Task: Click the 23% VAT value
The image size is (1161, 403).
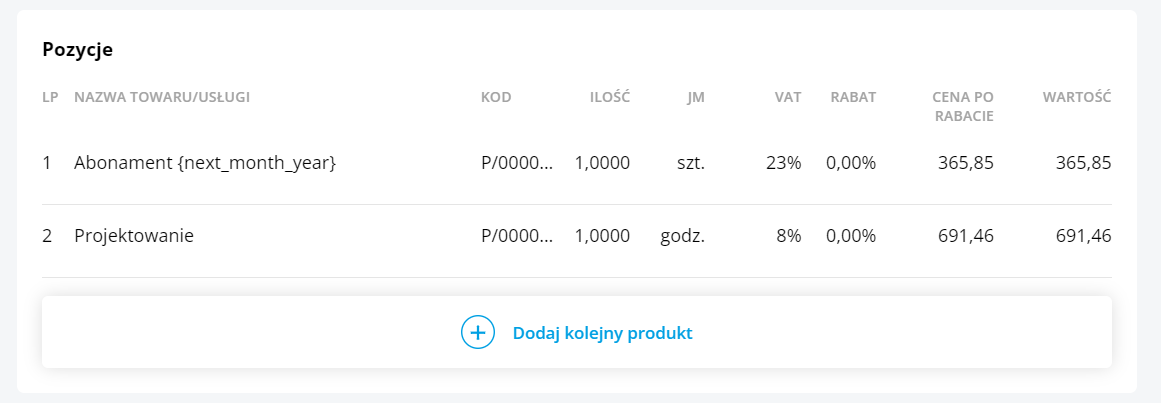Action: (x=783, y=163)
